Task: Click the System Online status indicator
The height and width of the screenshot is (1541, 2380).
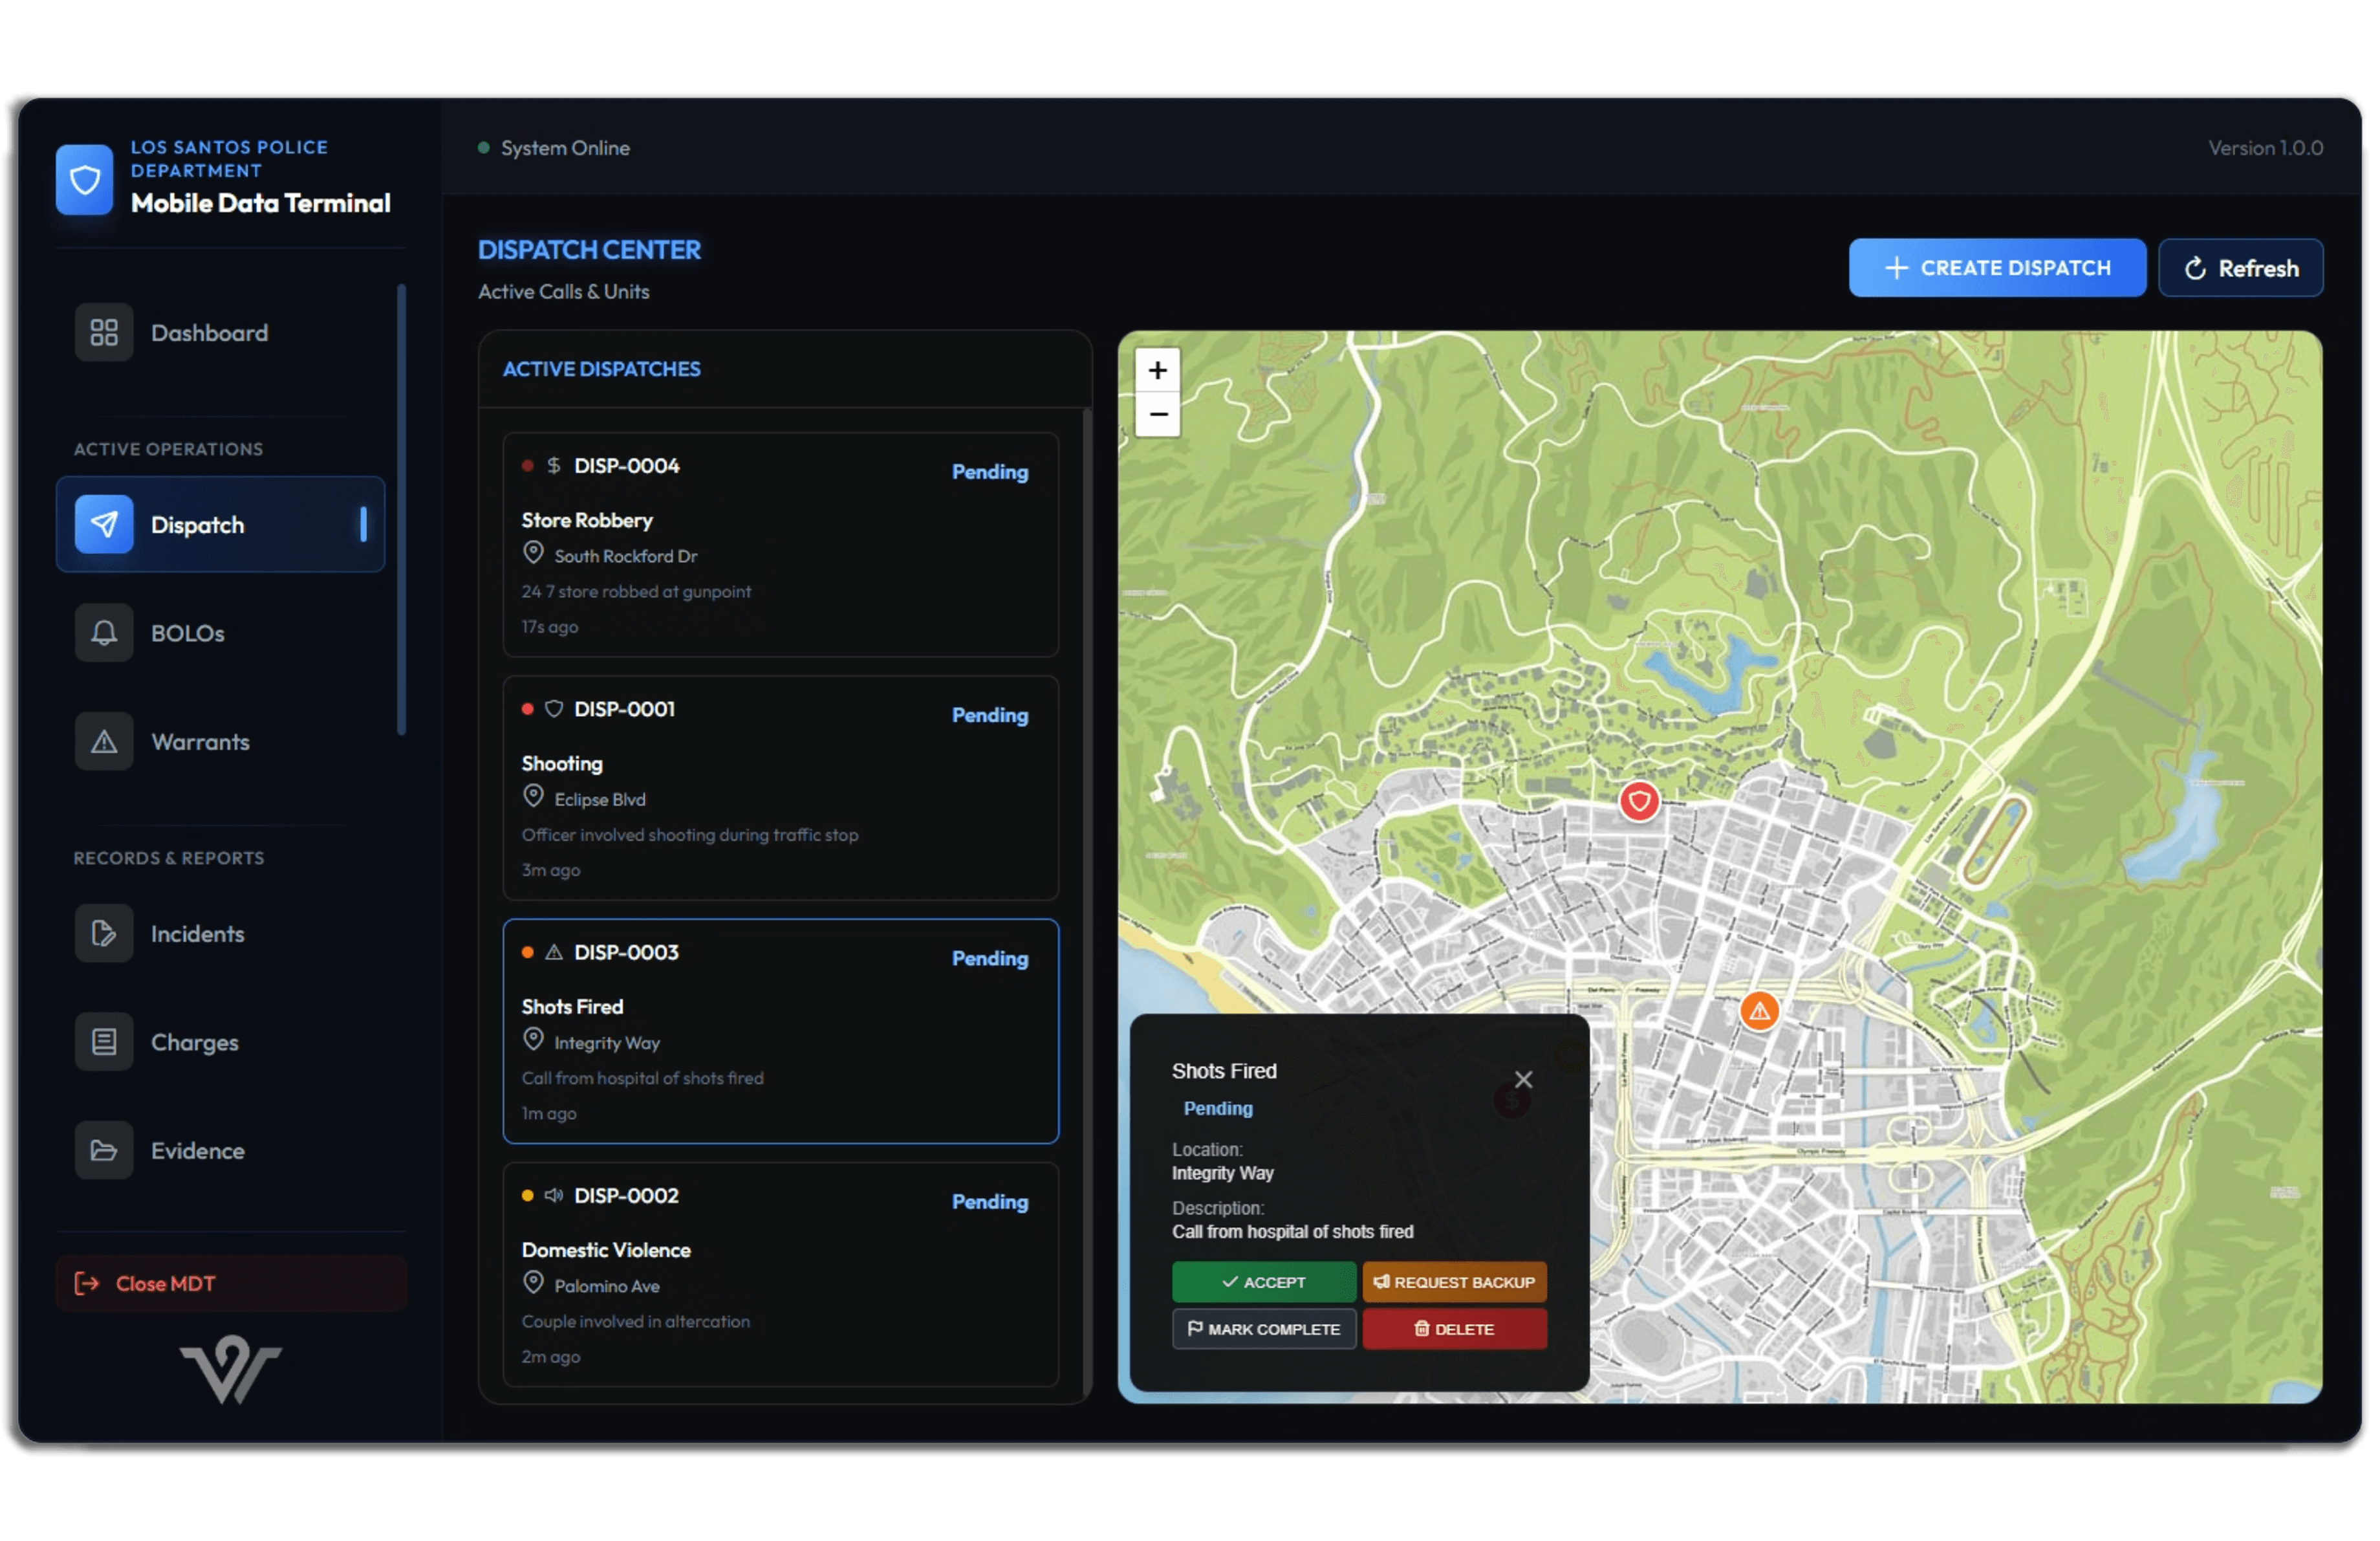Action: tap(554, 148)
